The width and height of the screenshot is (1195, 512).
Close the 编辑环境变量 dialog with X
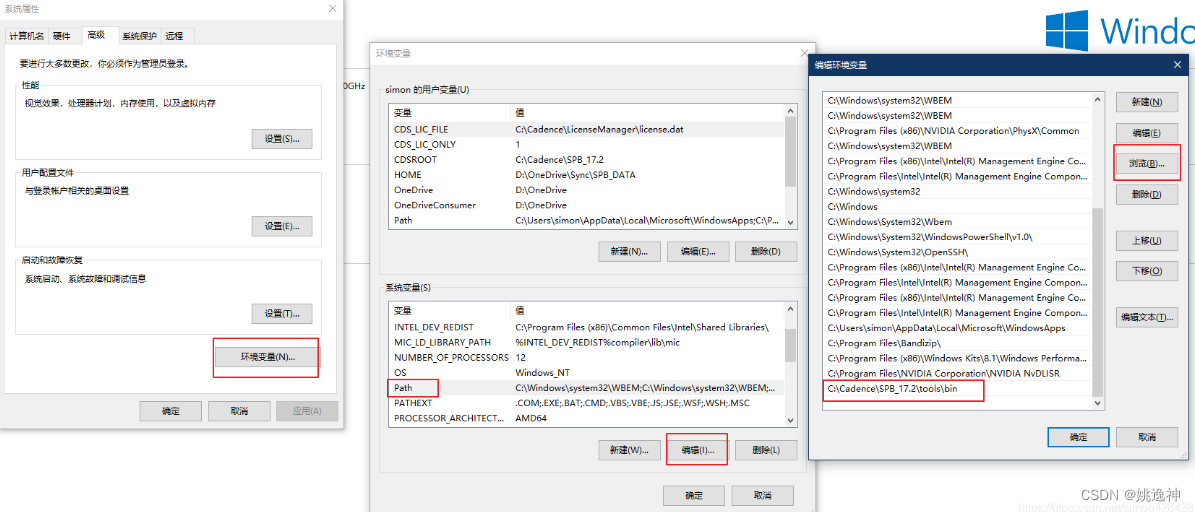[1176, 65]
